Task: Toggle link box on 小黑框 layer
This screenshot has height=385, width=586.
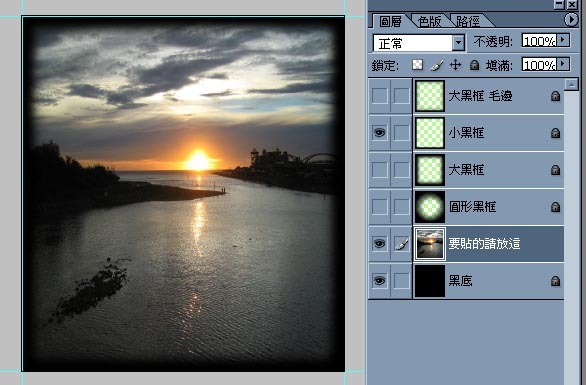Action: [x=402, y=133]
